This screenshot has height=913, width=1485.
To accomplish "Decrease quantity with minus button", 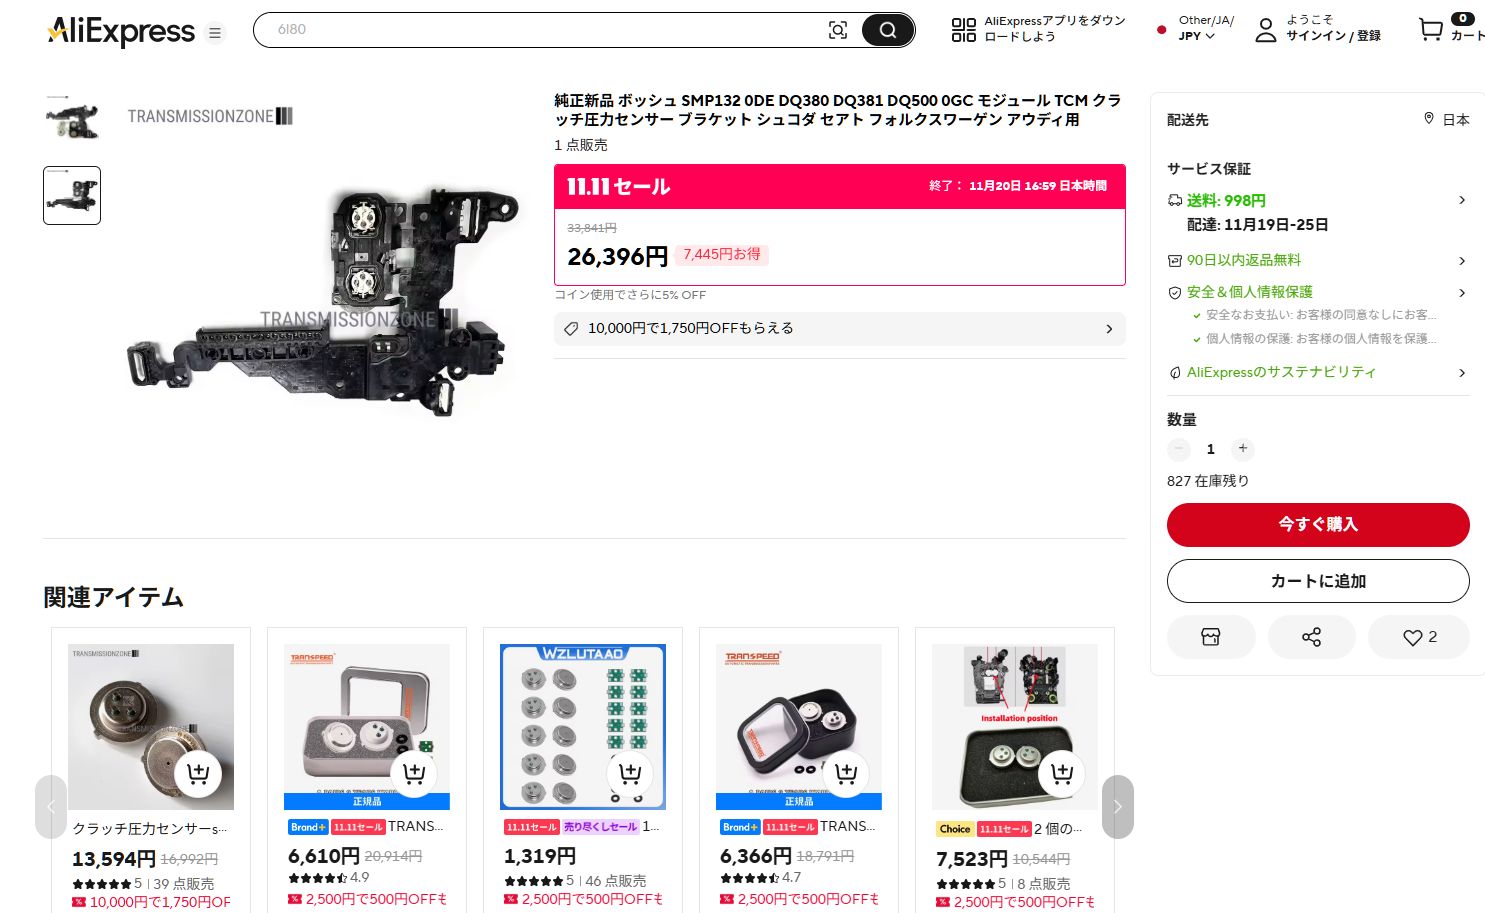I will pyautogui.click(x=1179, y=449).
